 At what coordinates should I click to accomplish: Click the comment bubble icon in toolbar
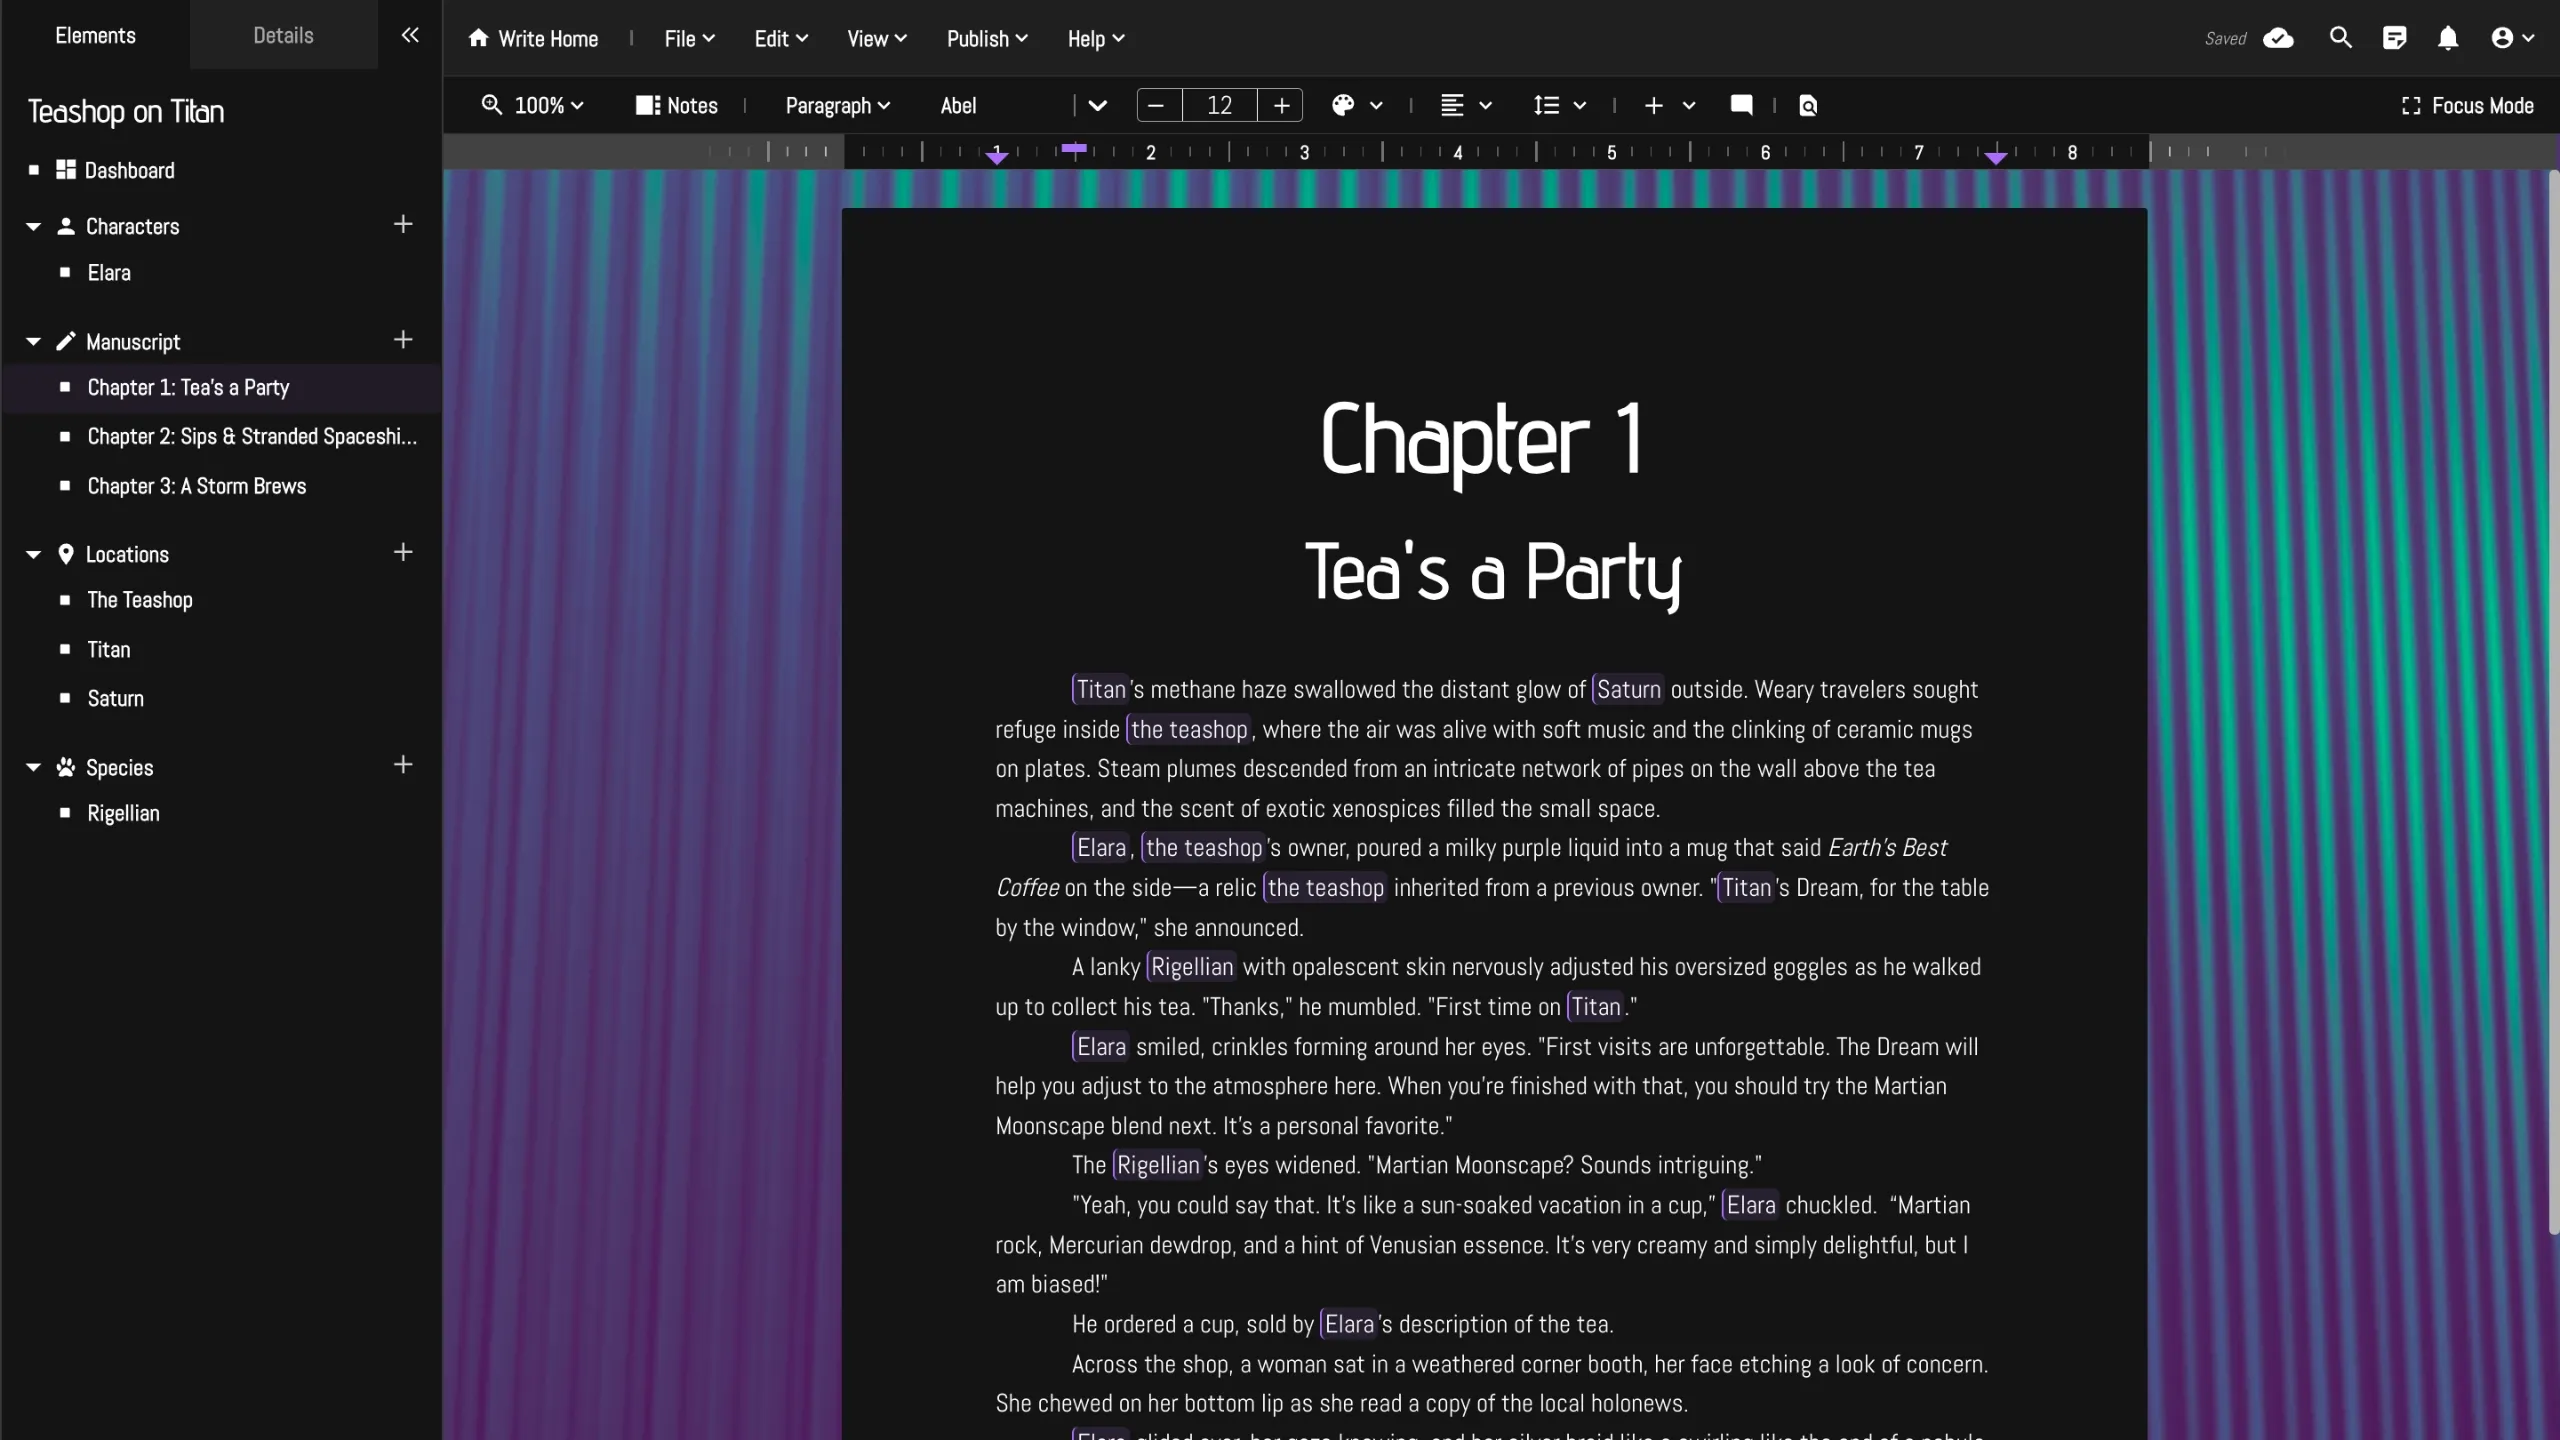[x=1741, y=105]
